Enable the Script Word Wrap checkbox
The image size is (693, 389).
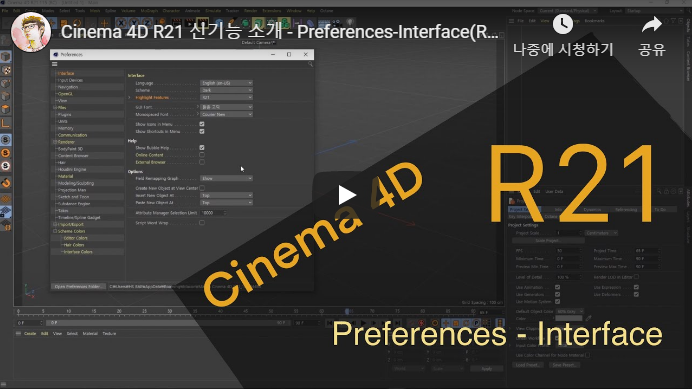[x=202, y=223]
